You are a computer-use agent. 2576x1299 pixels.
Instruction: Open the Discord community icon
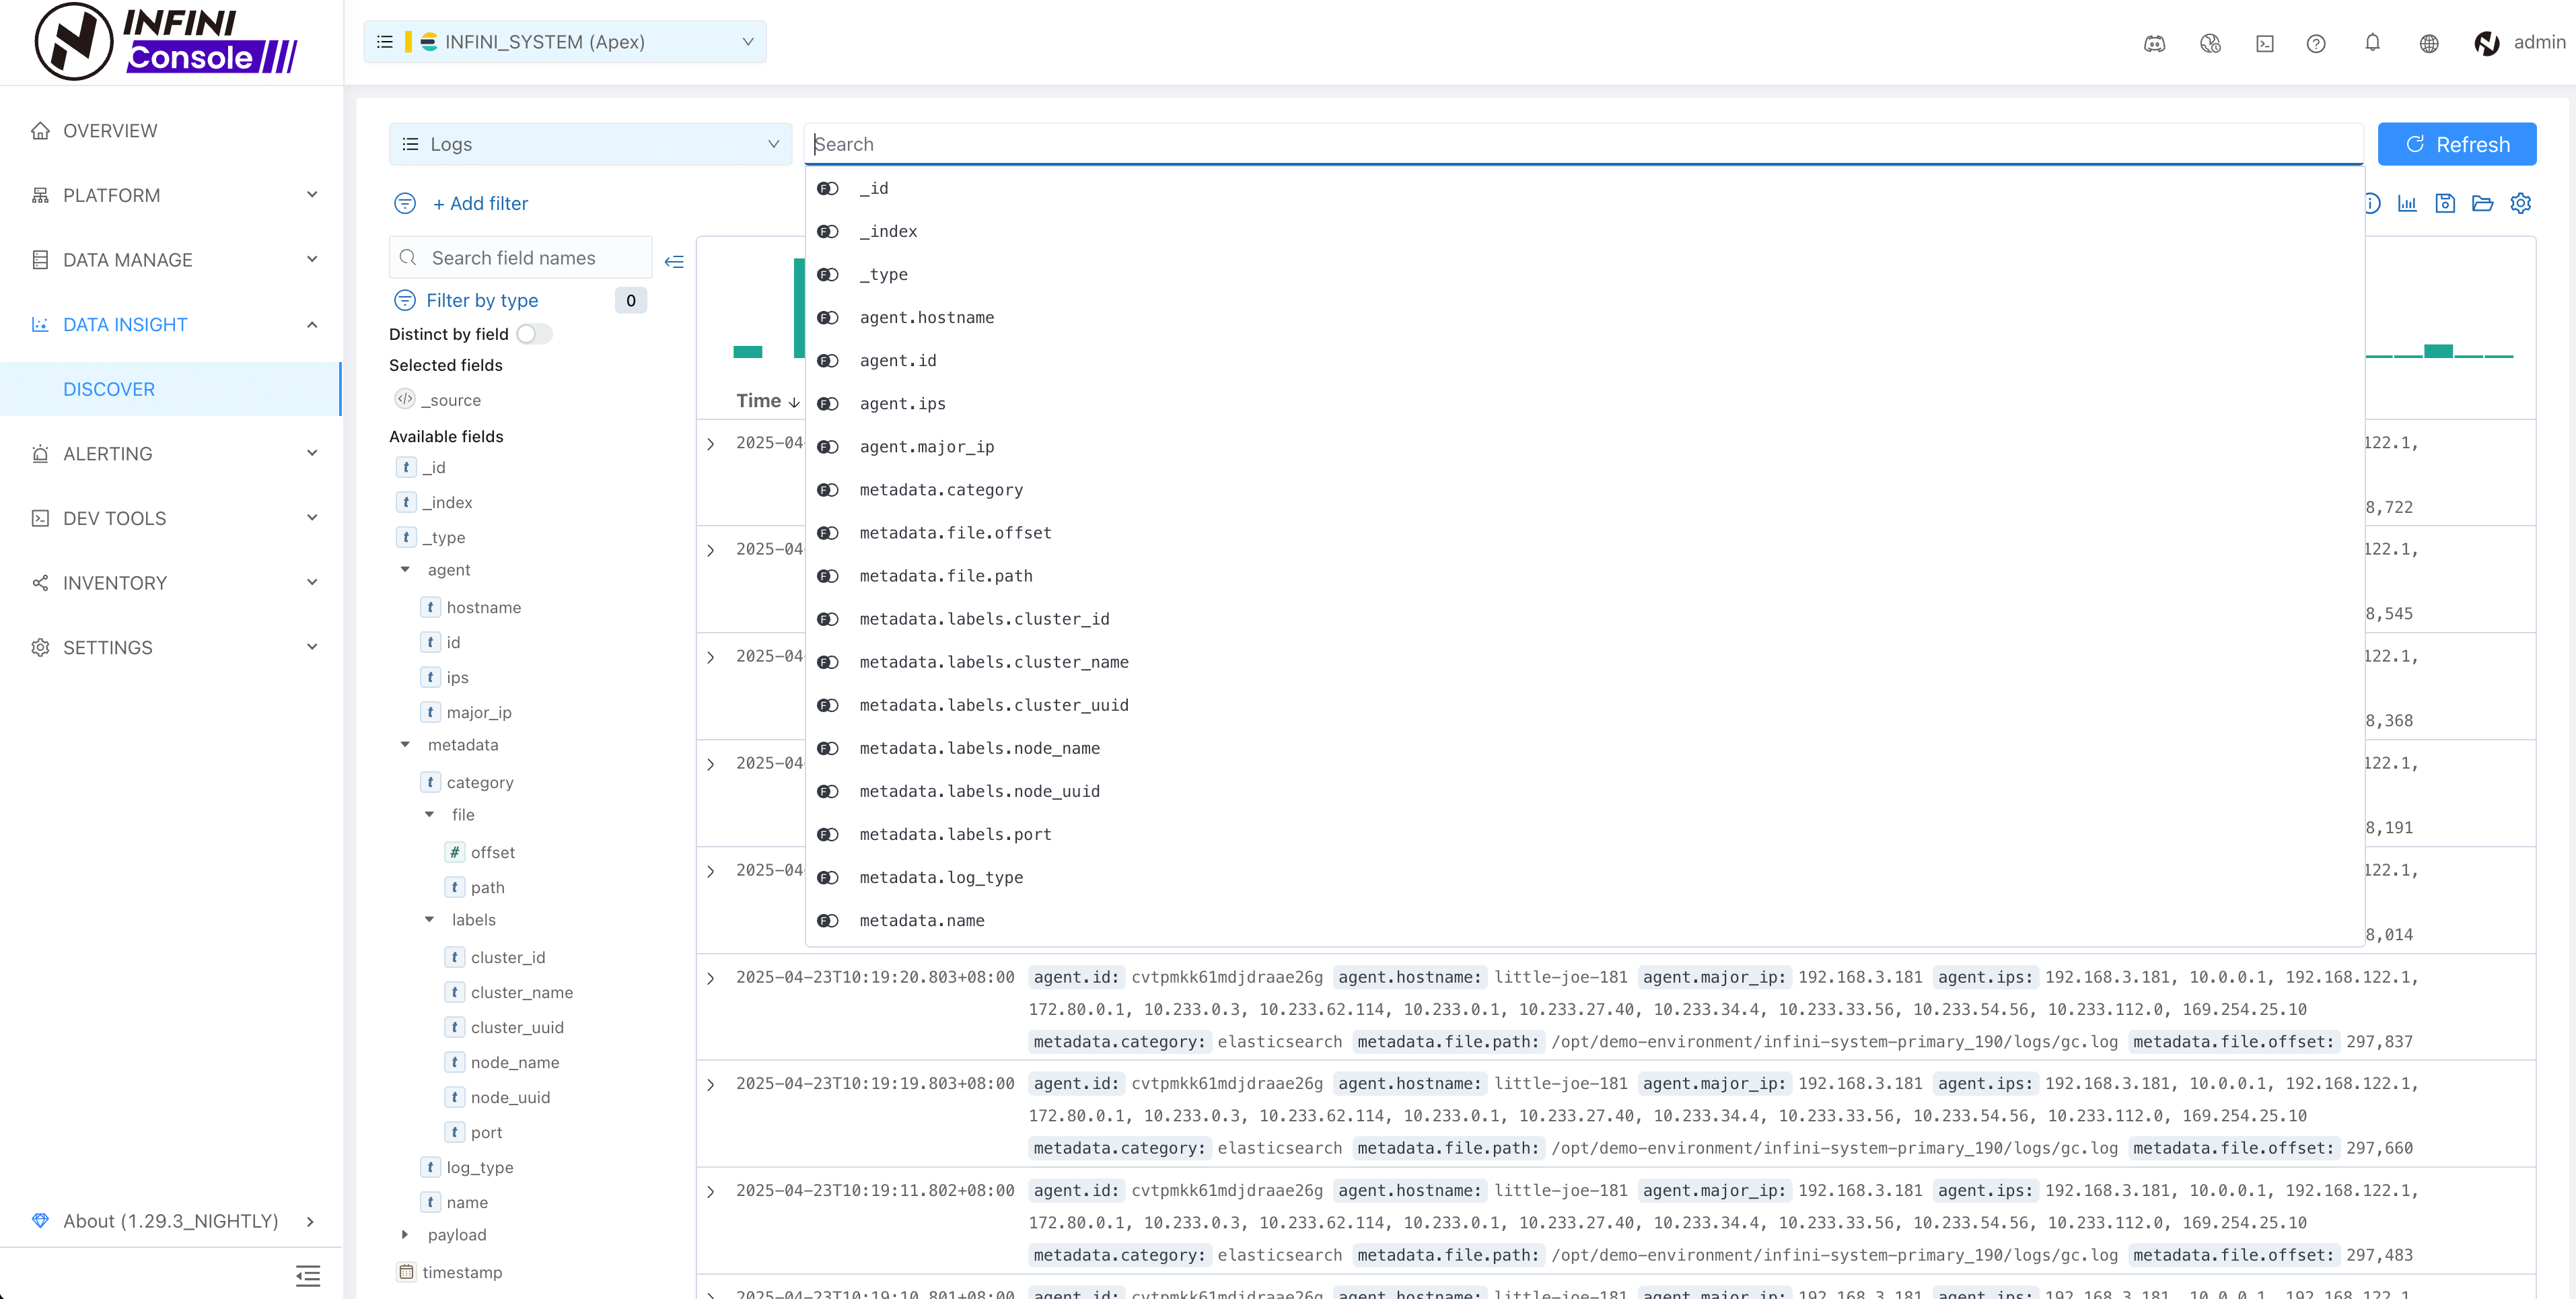pos(2155,43)
